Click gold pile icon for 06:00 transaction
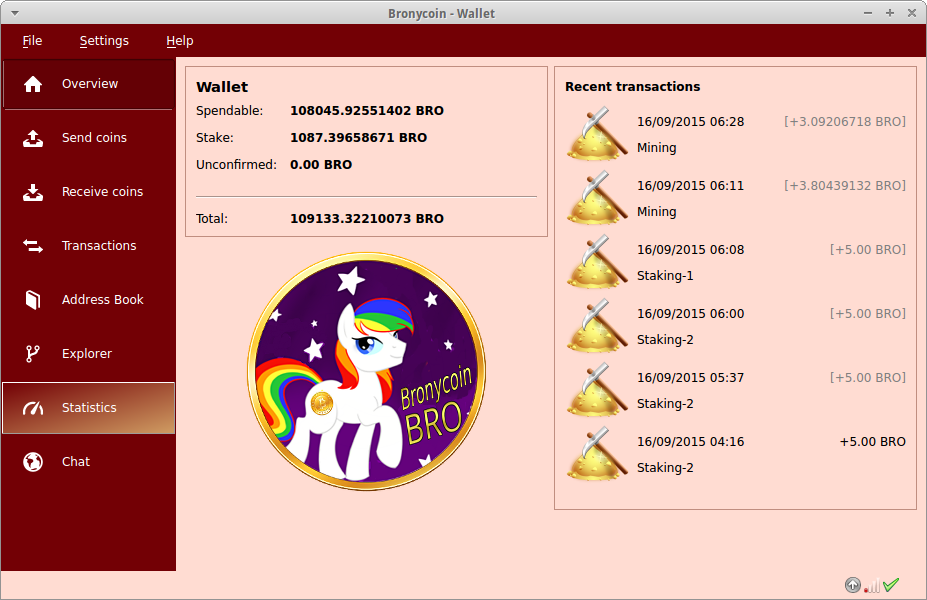Screen dimensions: 927x600 point(597,326)
